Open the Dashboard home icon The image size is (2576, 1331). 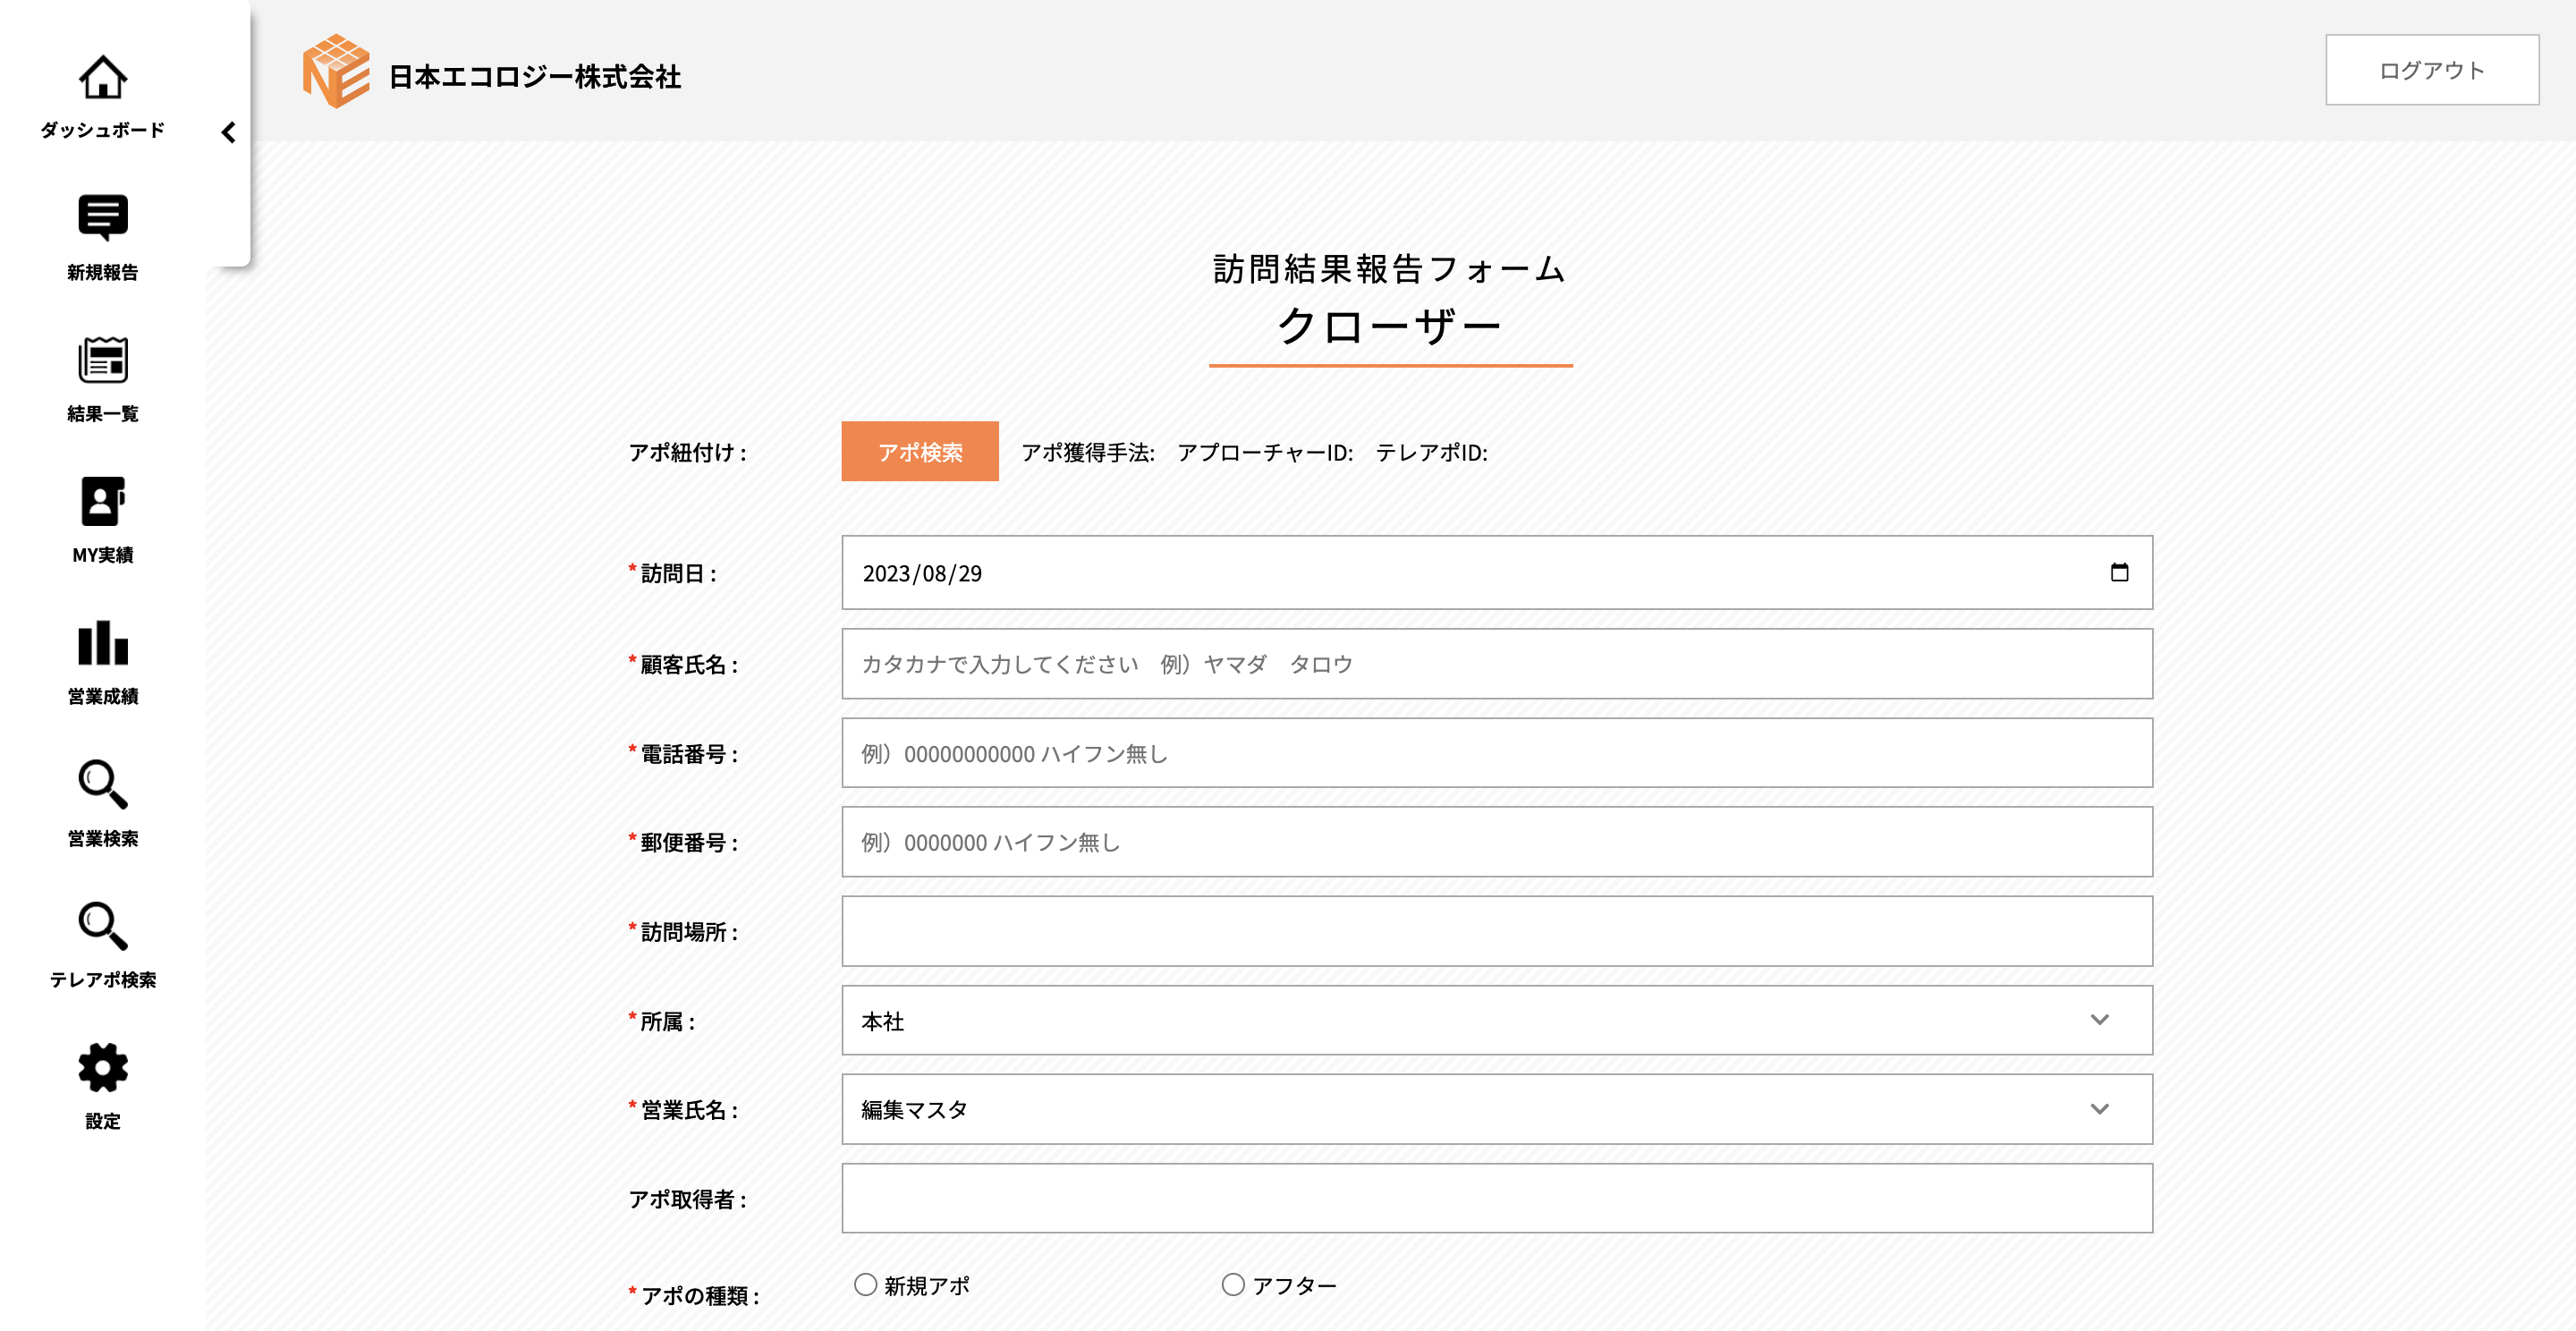[102, 78]
